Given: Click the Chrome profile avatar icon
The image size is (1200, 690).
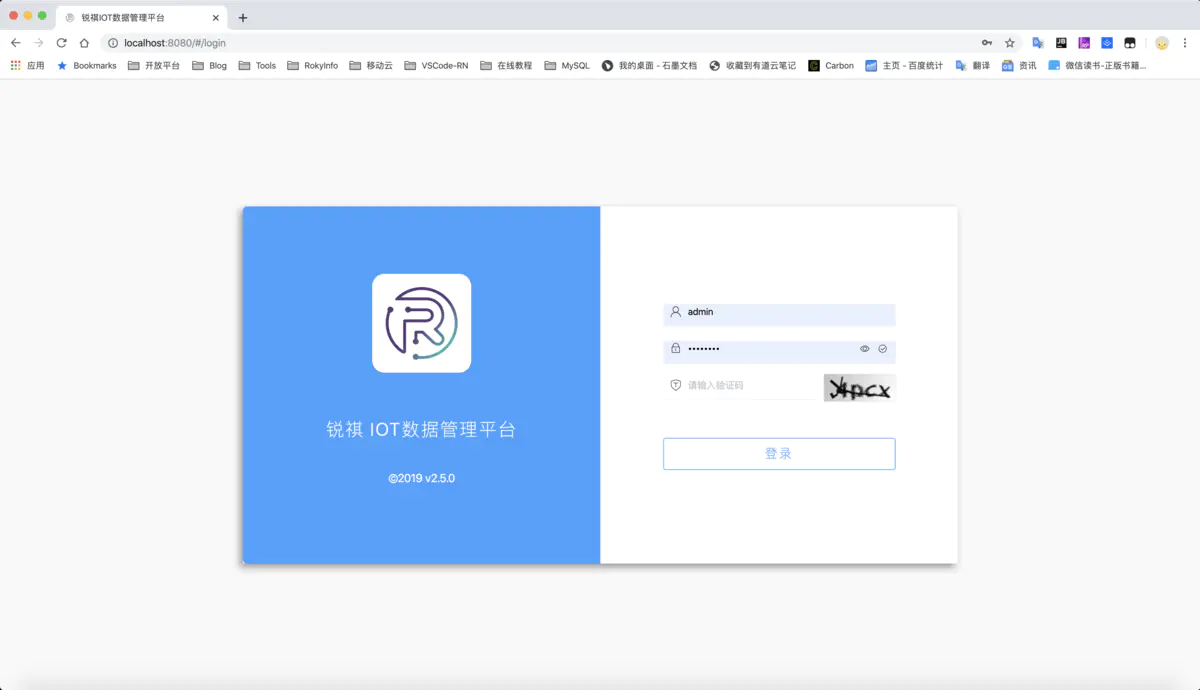Looking at the screenshot, I should 1162,43.
